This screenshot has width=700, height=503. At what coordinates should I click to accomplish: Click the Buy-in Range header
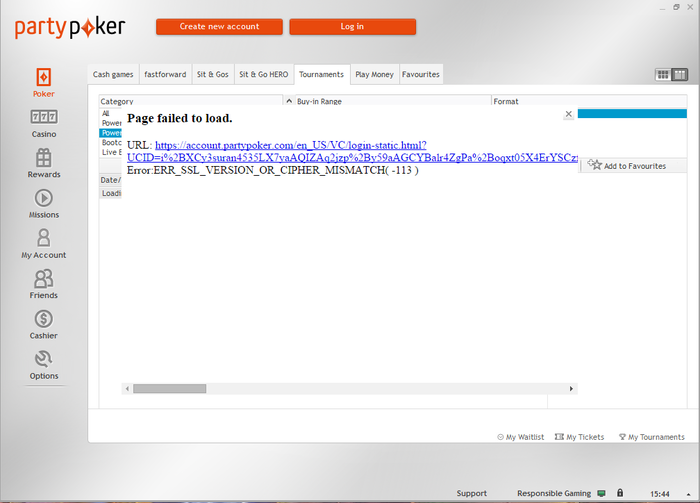[393, 101]
